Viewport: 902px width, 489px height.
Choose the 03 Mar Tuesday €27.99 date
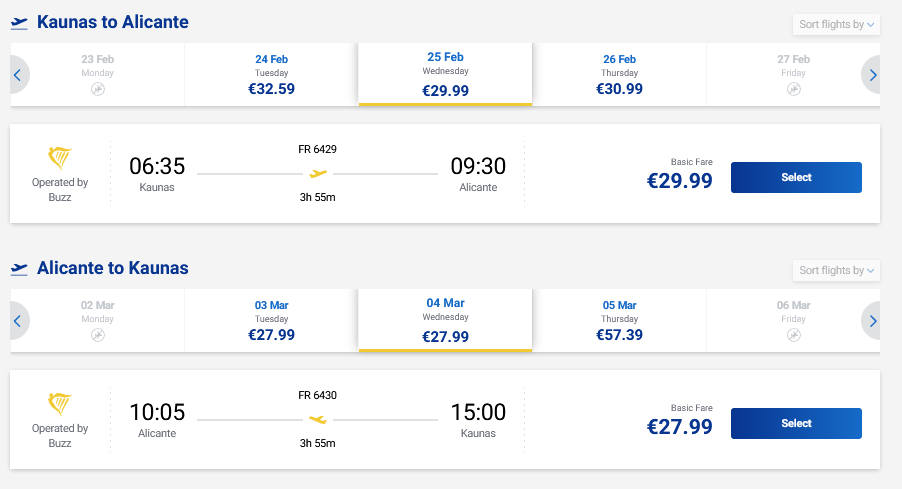tap(271, 321)
